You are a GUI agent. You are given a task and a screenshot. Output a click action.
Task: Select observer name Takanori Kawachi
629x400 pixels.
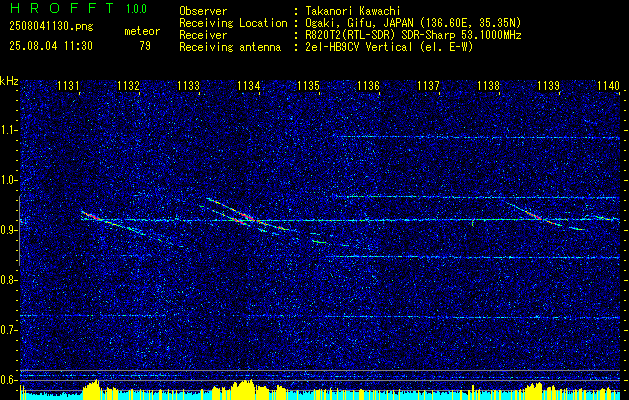coord(352,11)
